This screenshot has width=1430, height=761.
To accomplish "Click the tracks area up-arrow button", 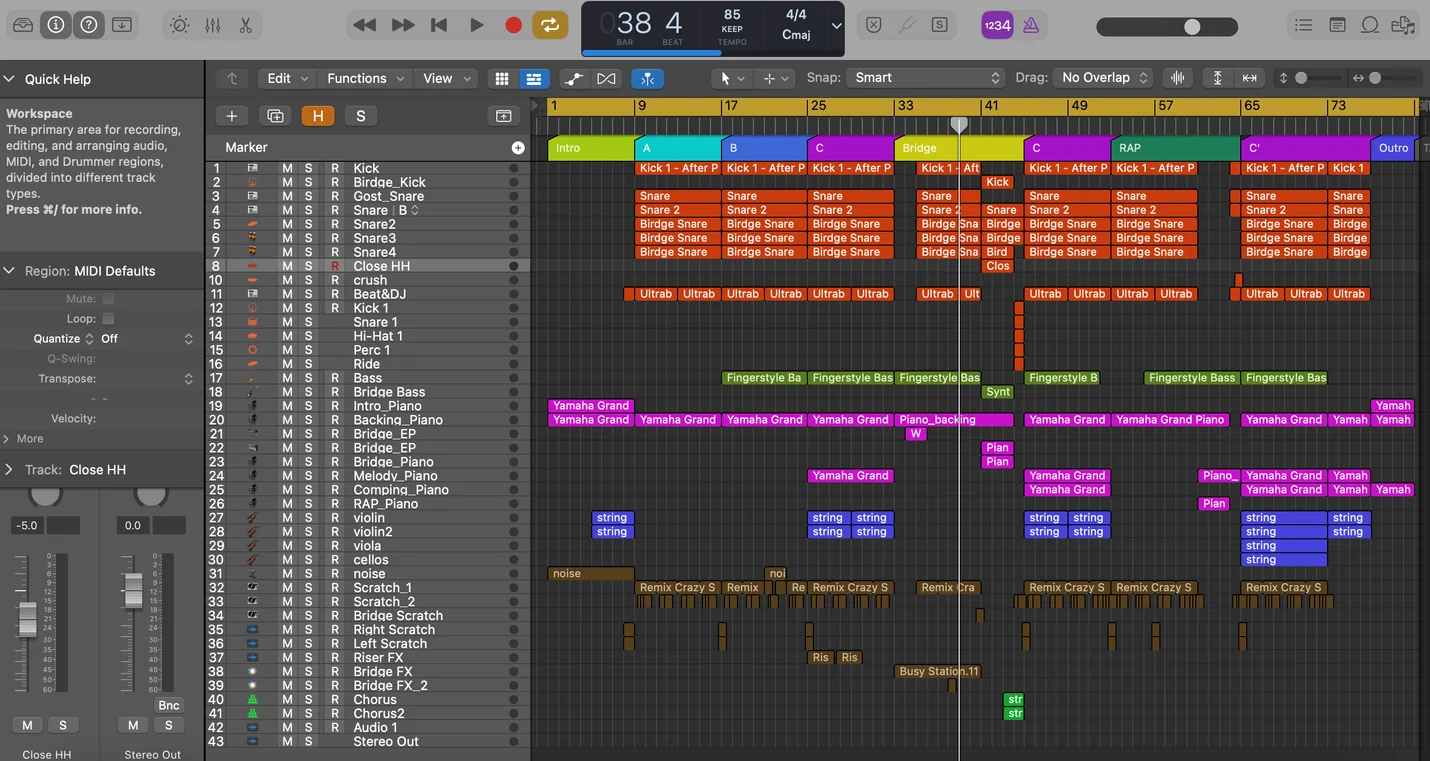I will coord(232,78).
